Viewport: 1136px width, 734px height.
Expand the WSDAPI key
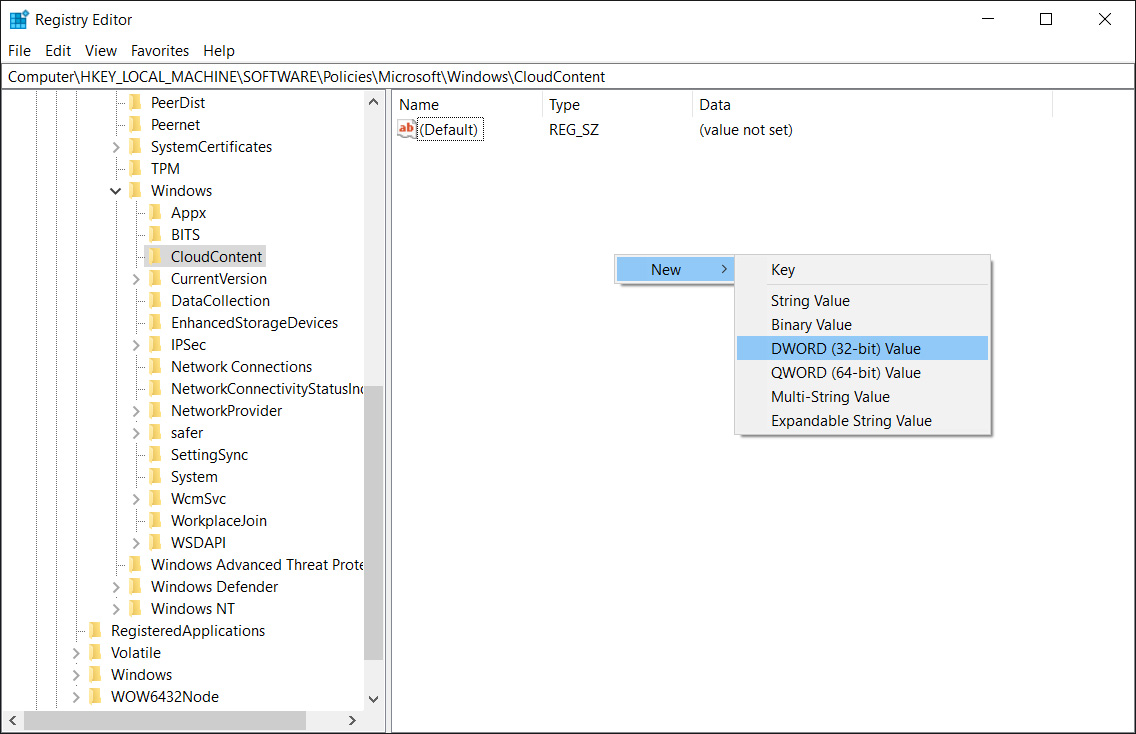click(135, 543)
